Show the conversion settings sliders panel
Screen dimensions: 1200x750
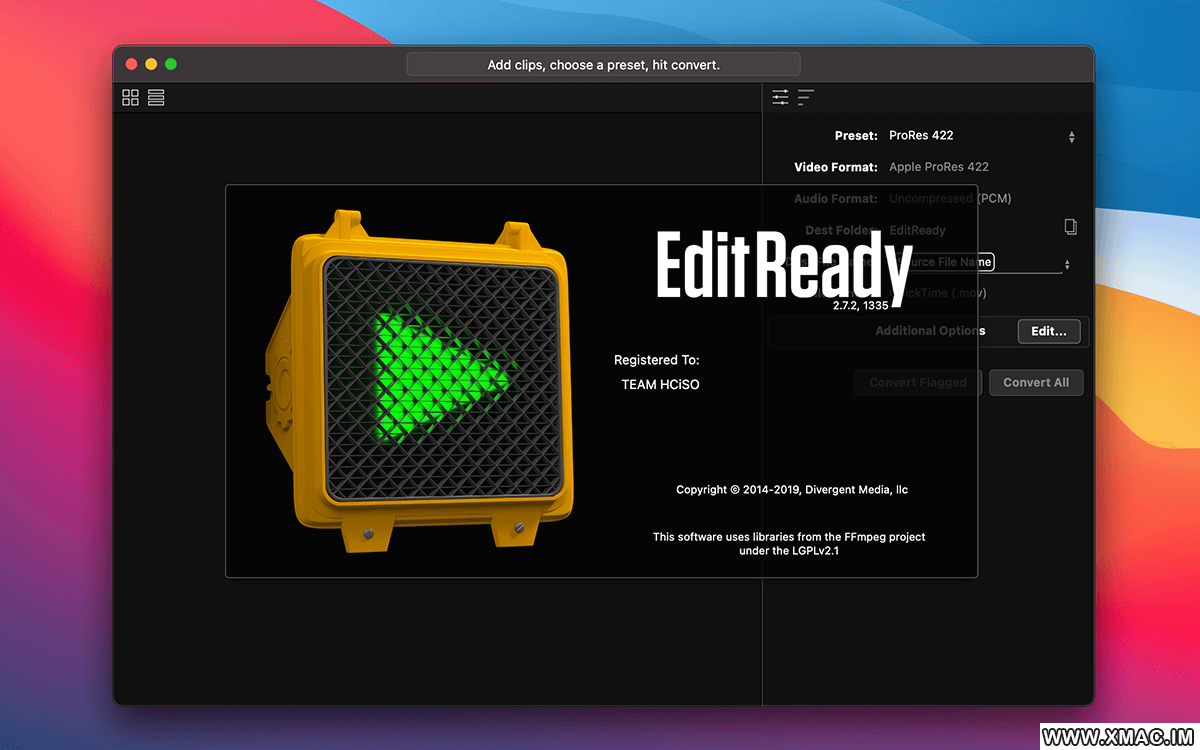point(780,97)
